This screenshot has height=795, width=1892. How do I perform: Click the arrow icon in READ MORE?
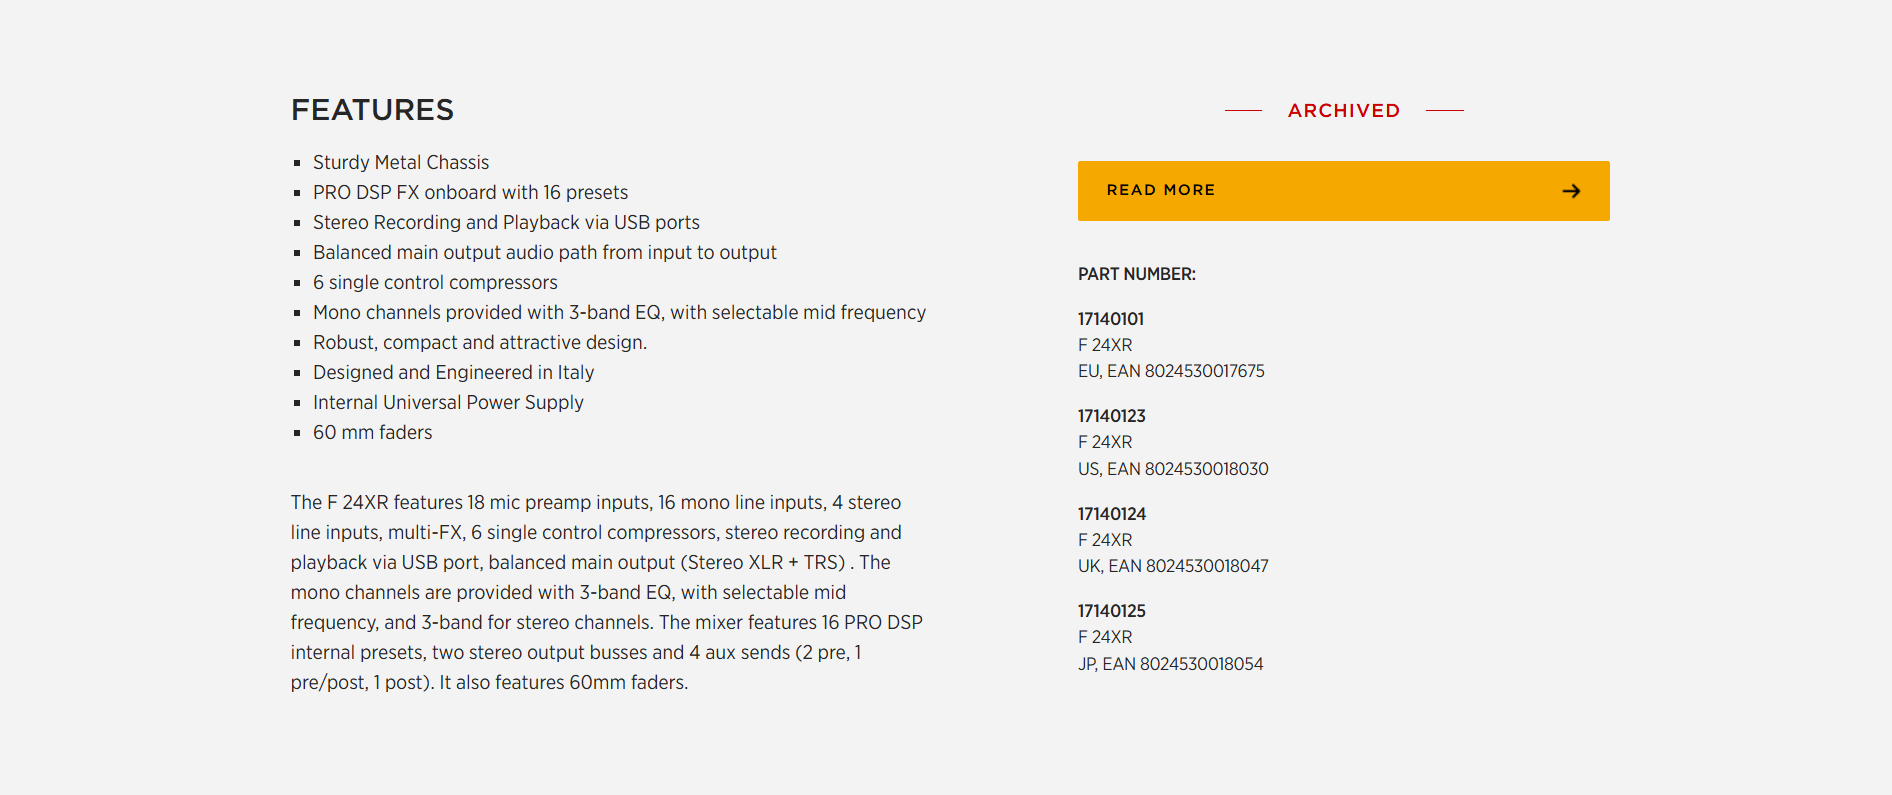(x=1571, y=190)
